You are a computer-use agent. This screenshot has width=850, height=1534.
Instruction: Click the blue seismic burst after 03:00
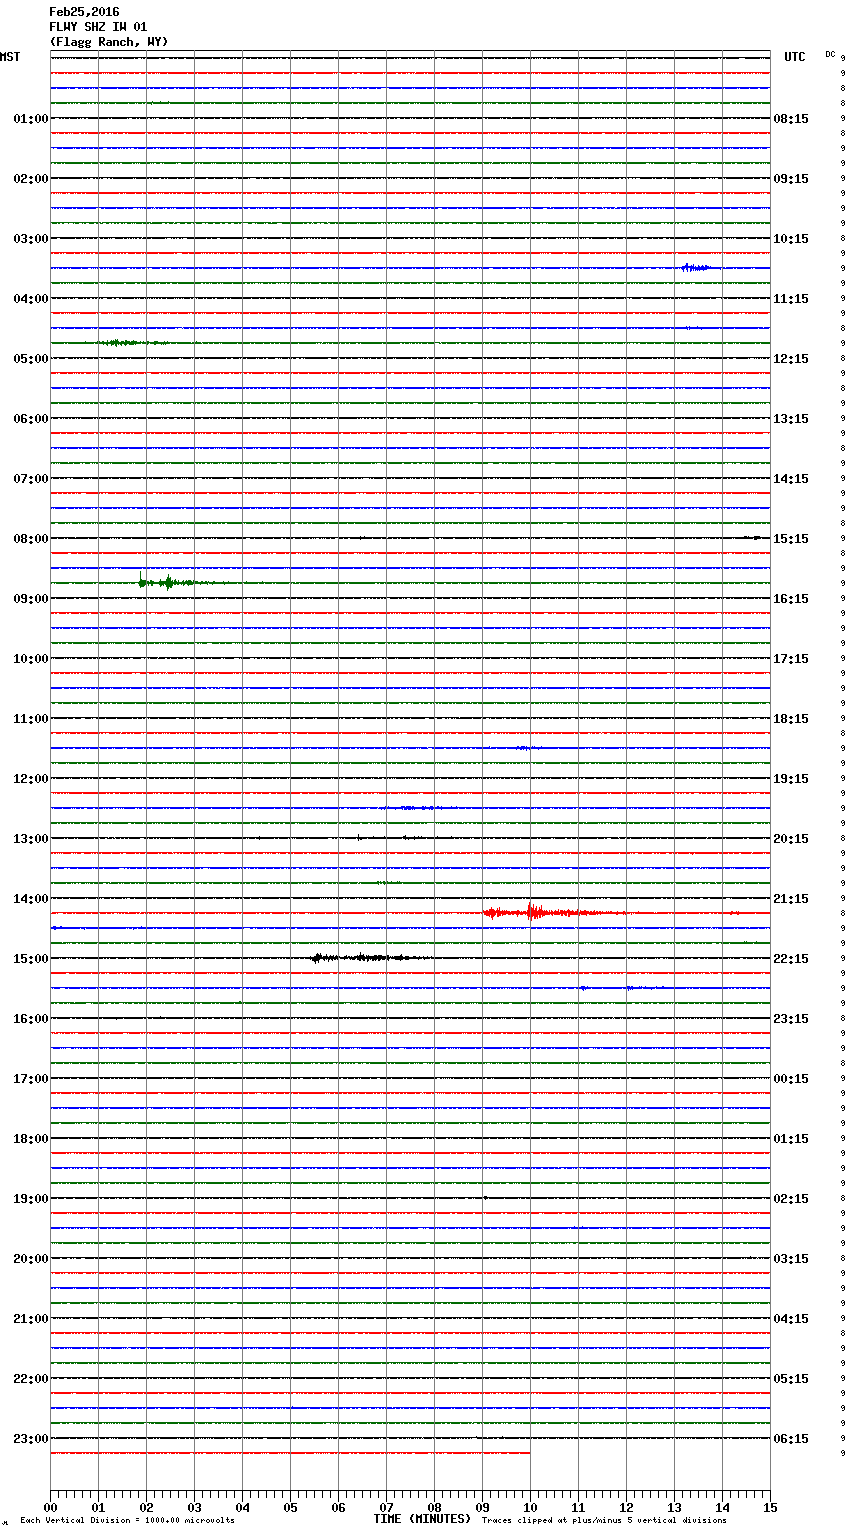[x=697, y=267]
